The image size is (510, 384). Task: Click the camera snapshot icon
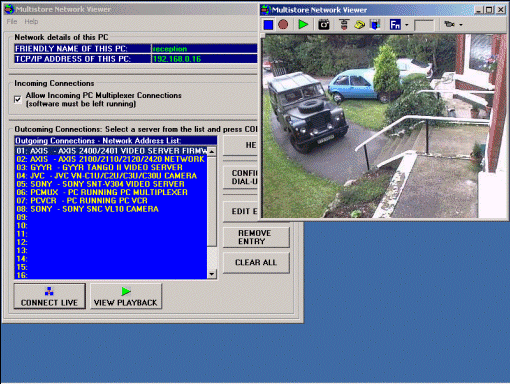click(x=323, y=25)
